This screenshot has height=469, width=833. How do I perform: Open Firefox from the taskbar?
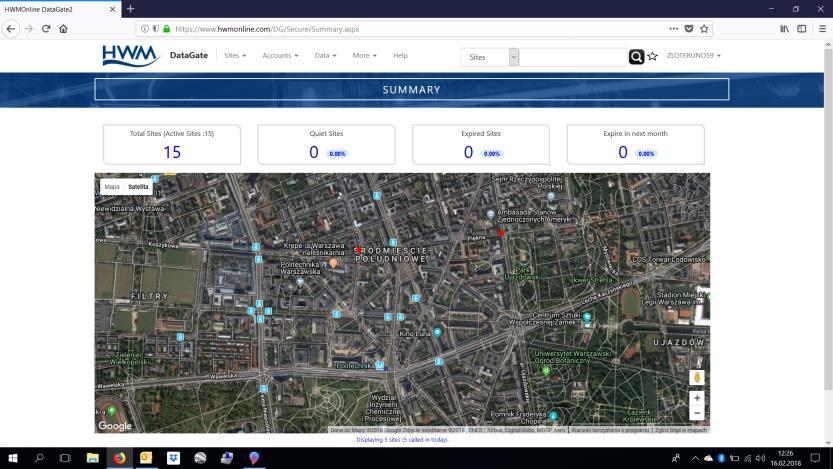(120, 458)
